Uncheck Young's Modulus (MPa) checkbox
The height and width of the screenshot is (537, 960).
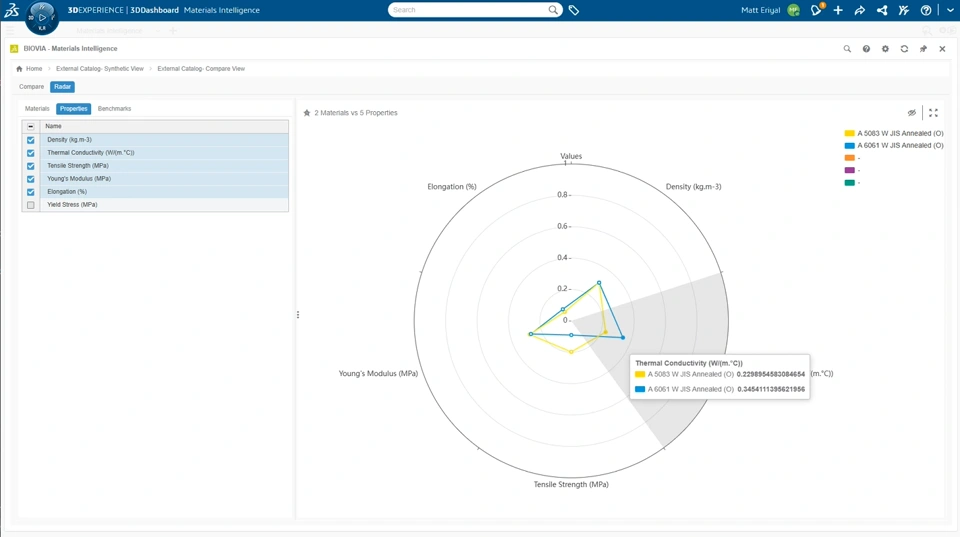[x=31, y=179]
